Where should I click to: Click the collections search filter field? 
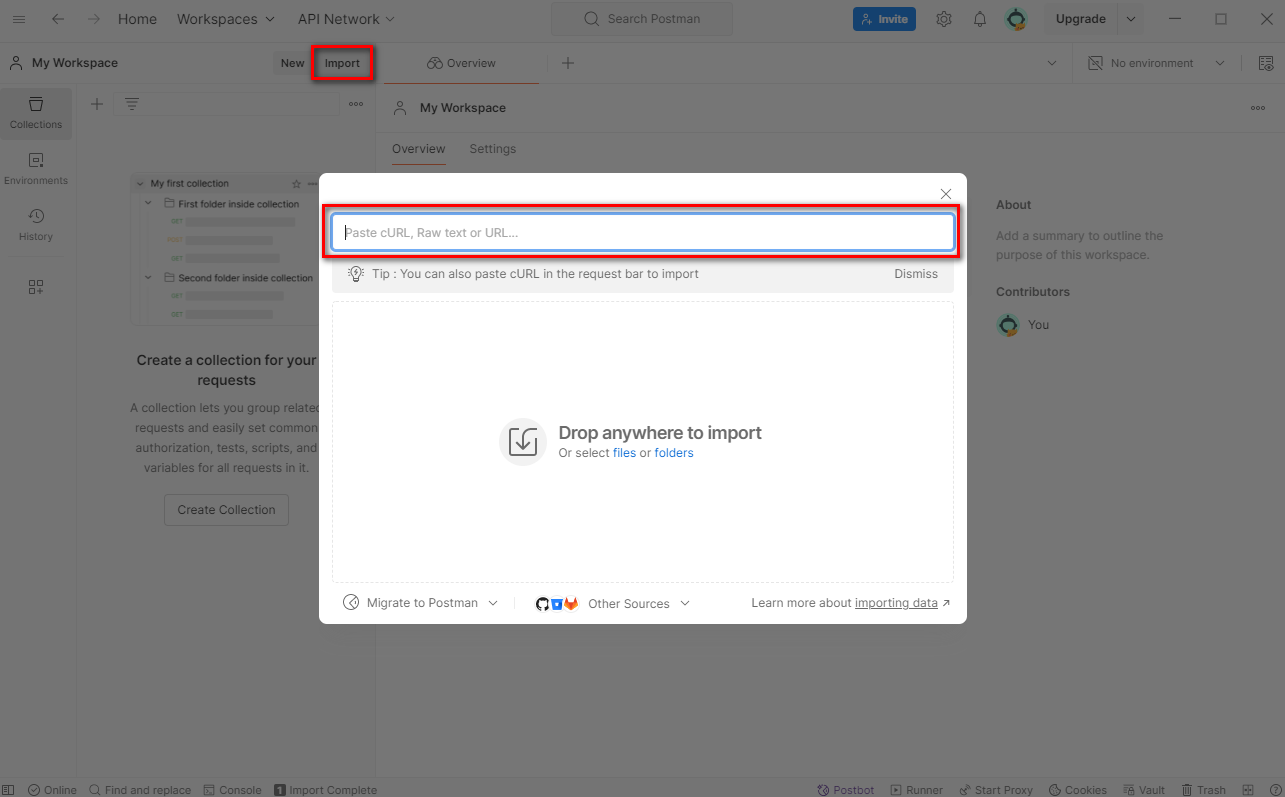coord(226,104)
